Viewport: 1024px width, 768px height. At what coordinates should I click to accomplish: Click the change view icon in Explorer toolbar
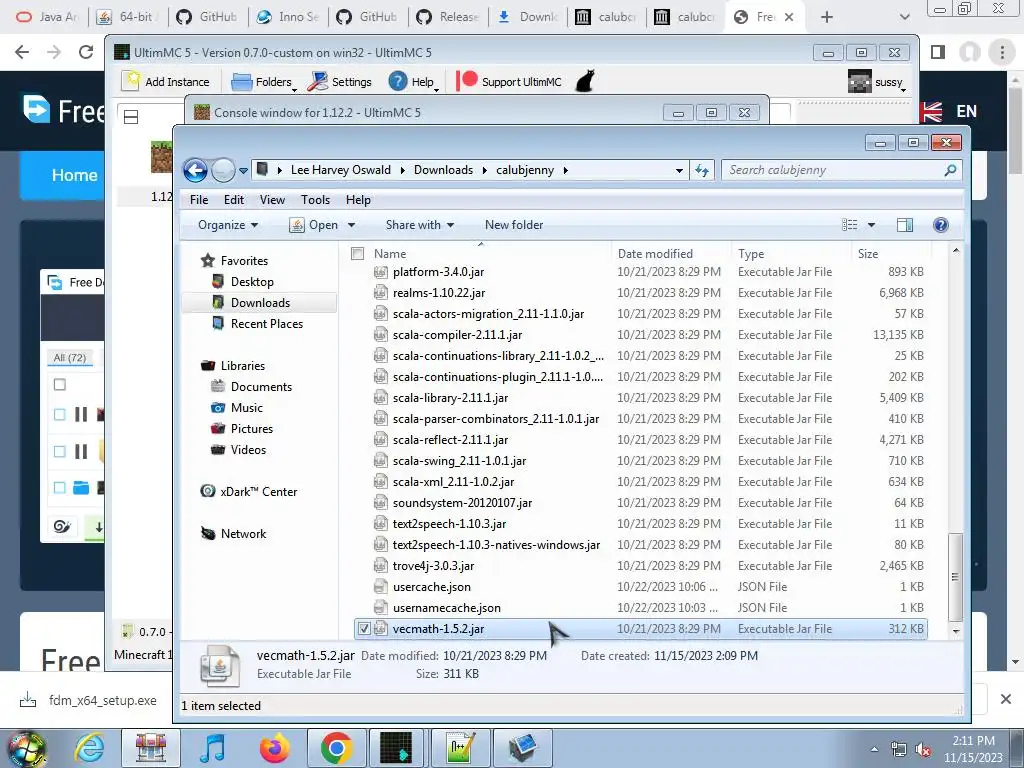(x=850, y=225)
